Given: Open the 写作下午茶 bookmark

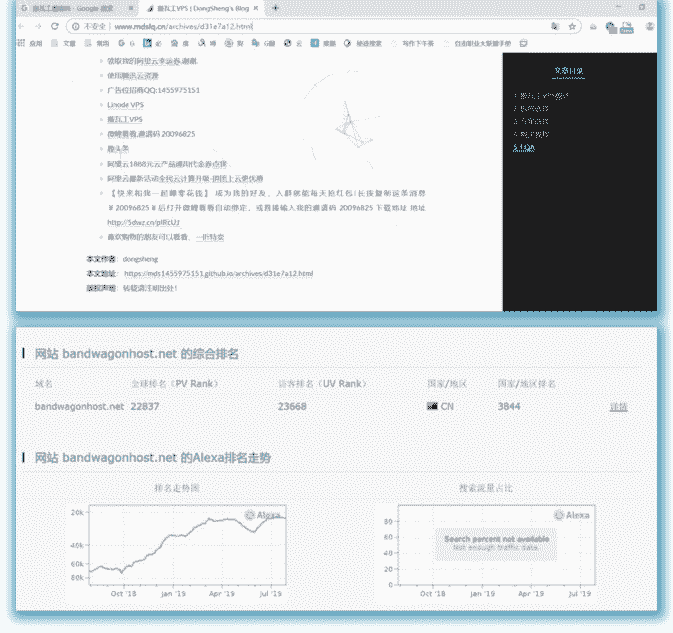Looking at the screenshot, I should click(415, 44).
